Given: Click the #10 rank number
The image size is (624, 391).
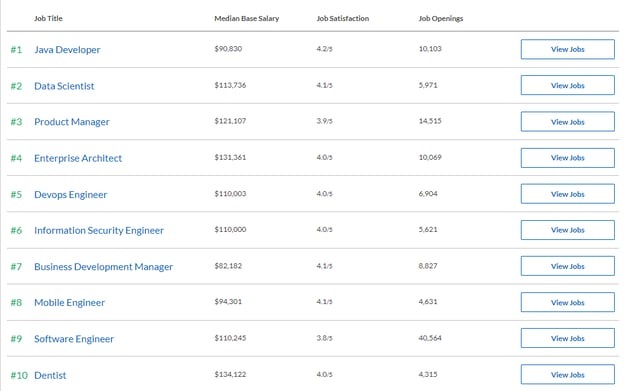Looking at the screenshot, I should tap(19, 375).
